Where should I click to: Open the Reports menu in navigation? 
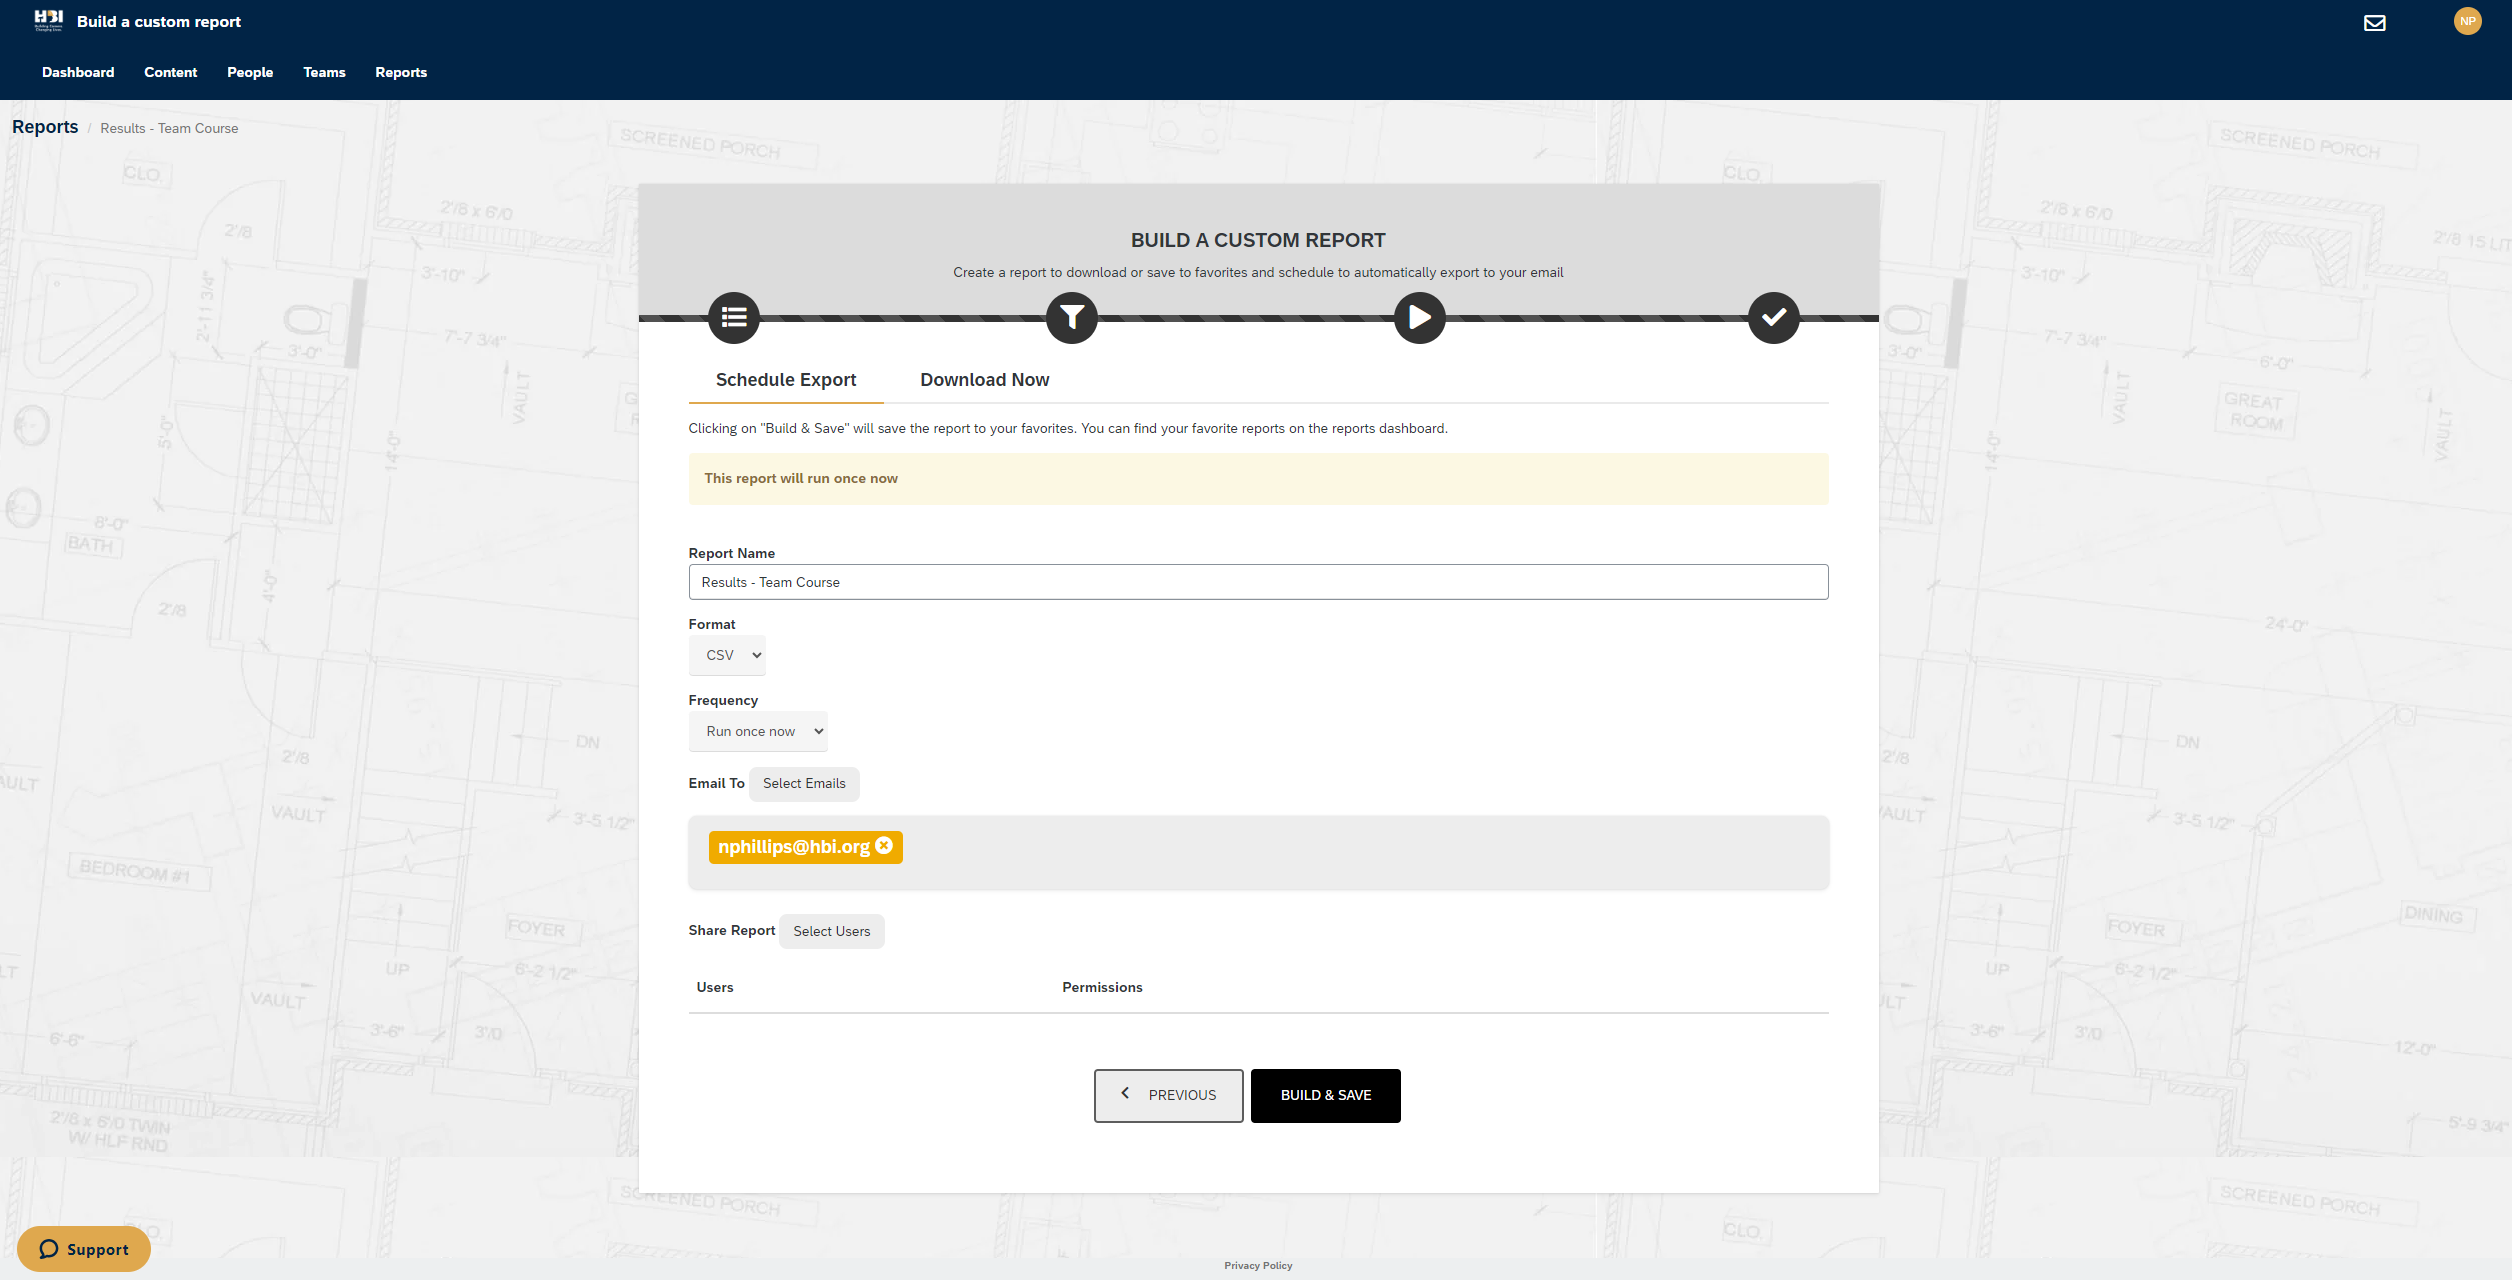point(401,72)
